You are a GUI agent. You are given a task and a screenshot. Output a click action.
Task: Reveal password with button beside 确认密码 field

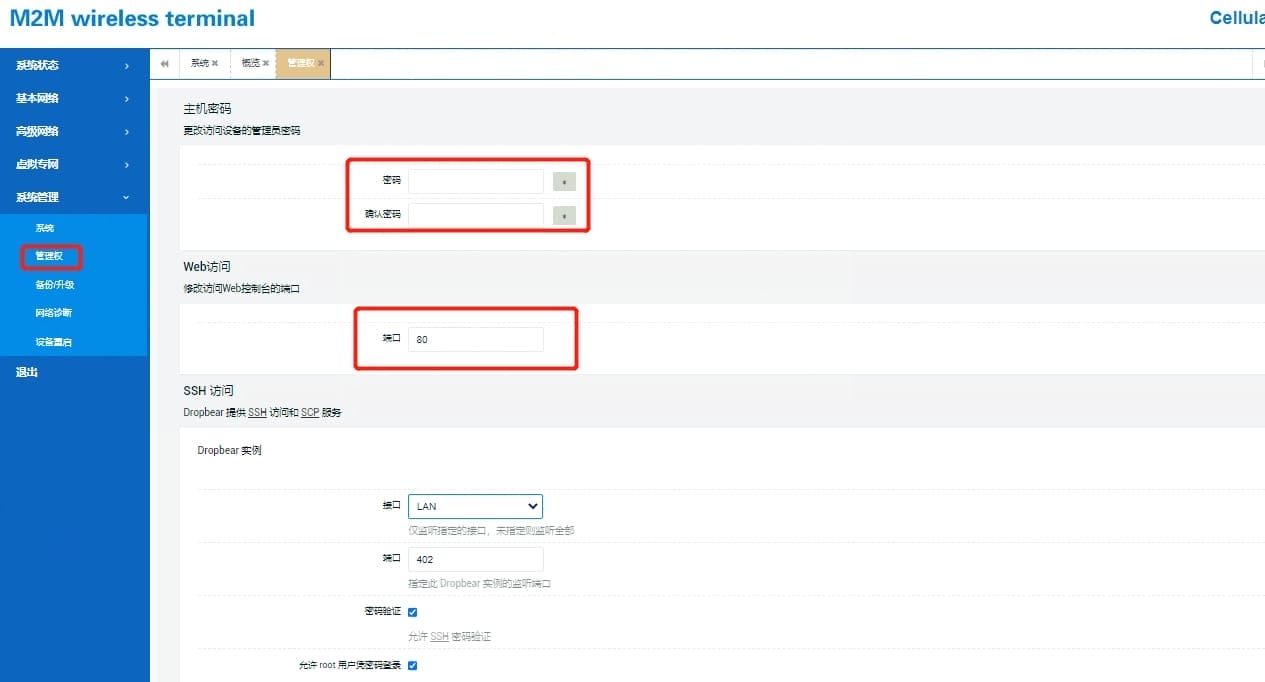(564, 215)
